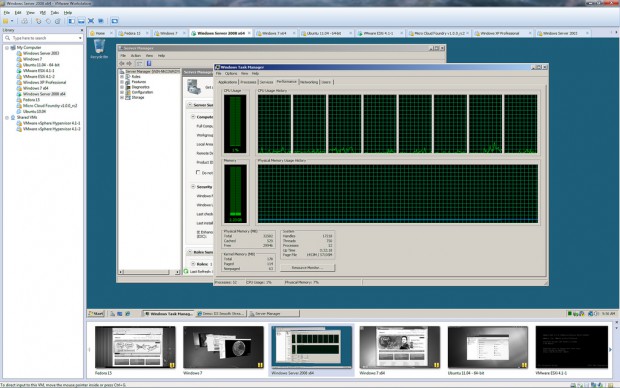This screenshot has height=388, width=620.
Task: Open the Options menu in Task Manager
Action: (231, 74)
